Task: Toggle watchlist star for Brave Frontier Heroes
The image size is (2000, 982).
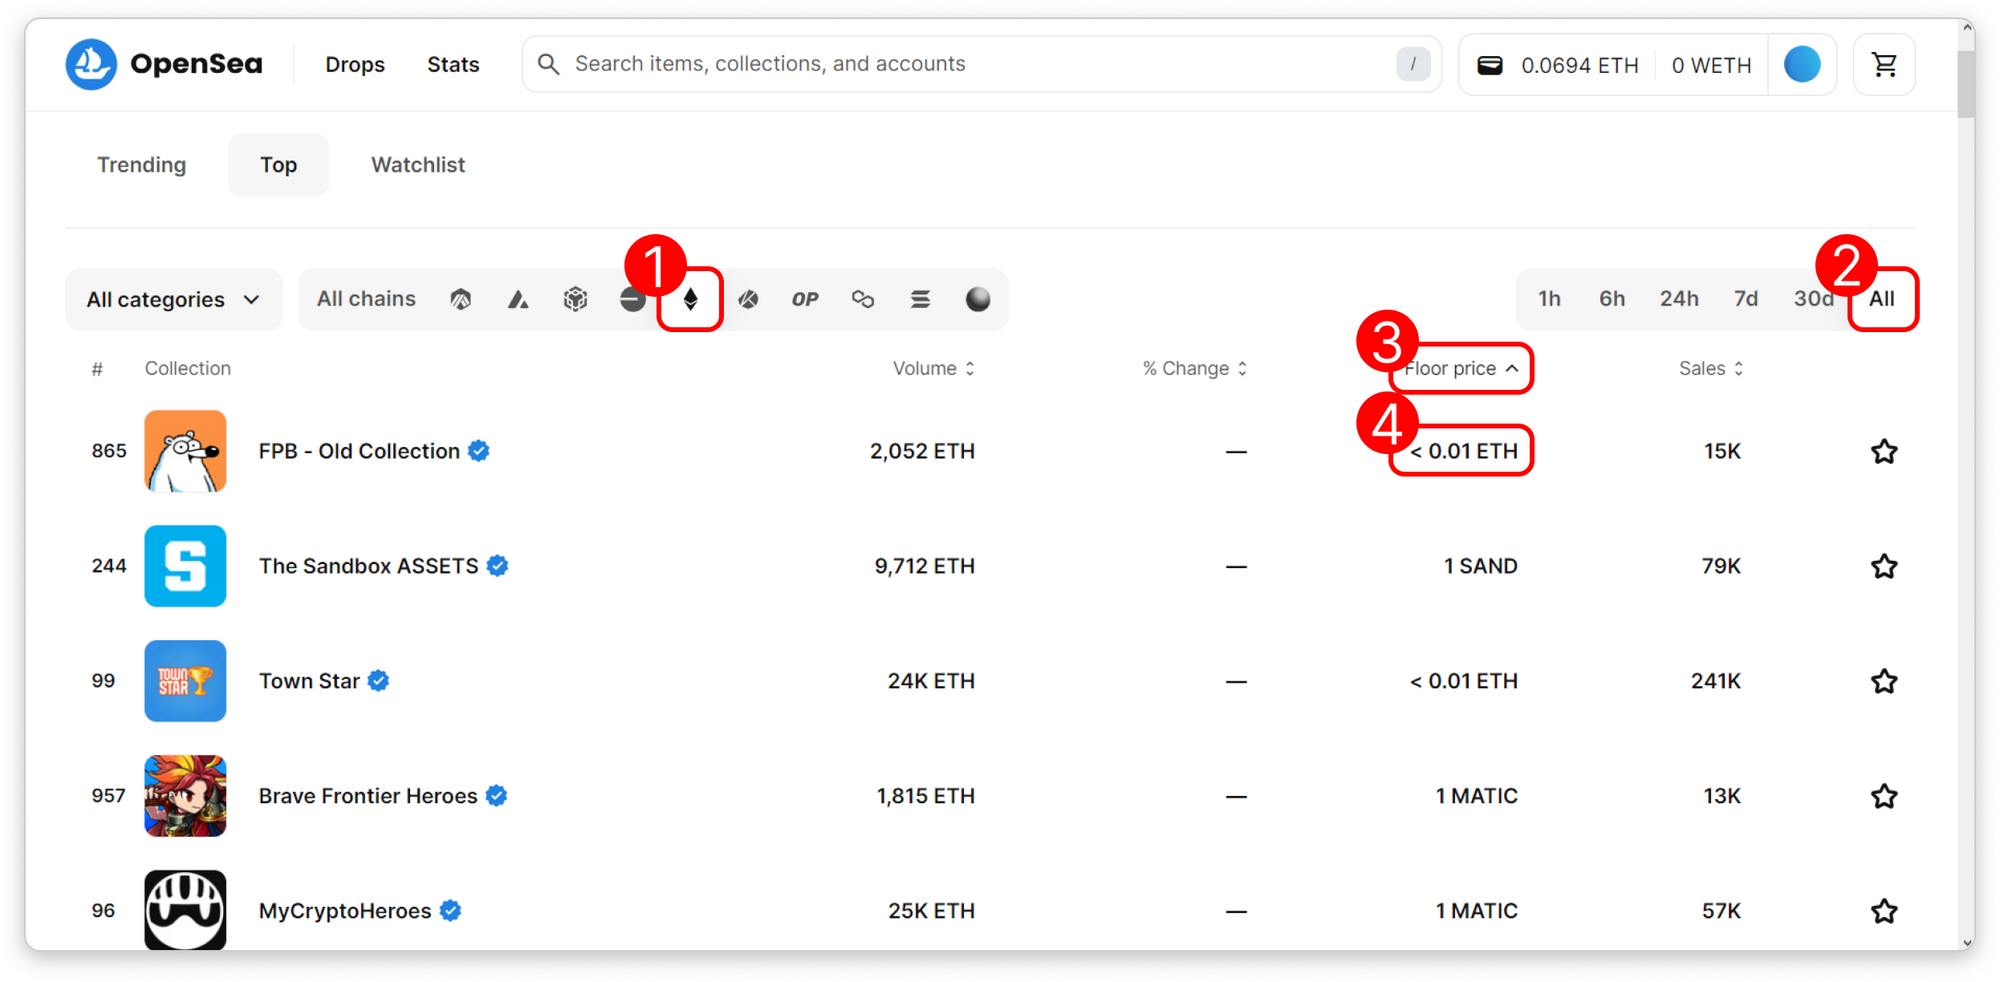Action: pyautogui.click(x=1884, y=797)
